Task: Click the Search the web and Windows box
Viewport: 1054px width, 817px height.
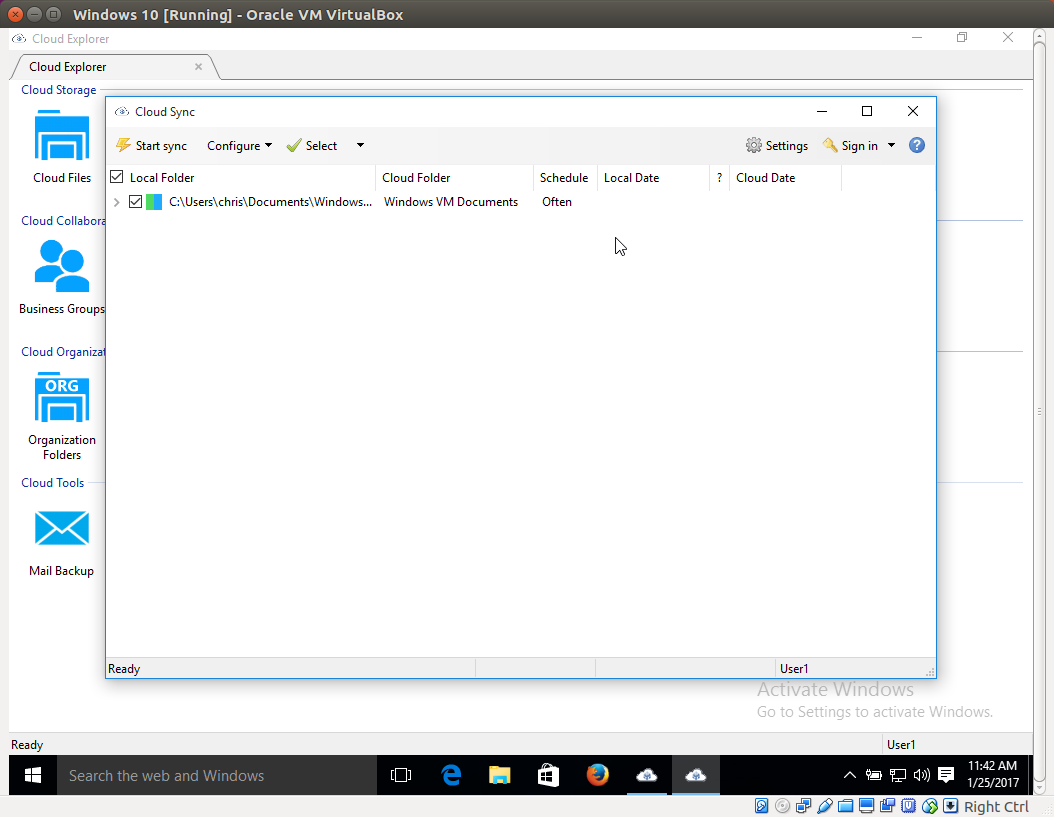Action: click(216, 775)
